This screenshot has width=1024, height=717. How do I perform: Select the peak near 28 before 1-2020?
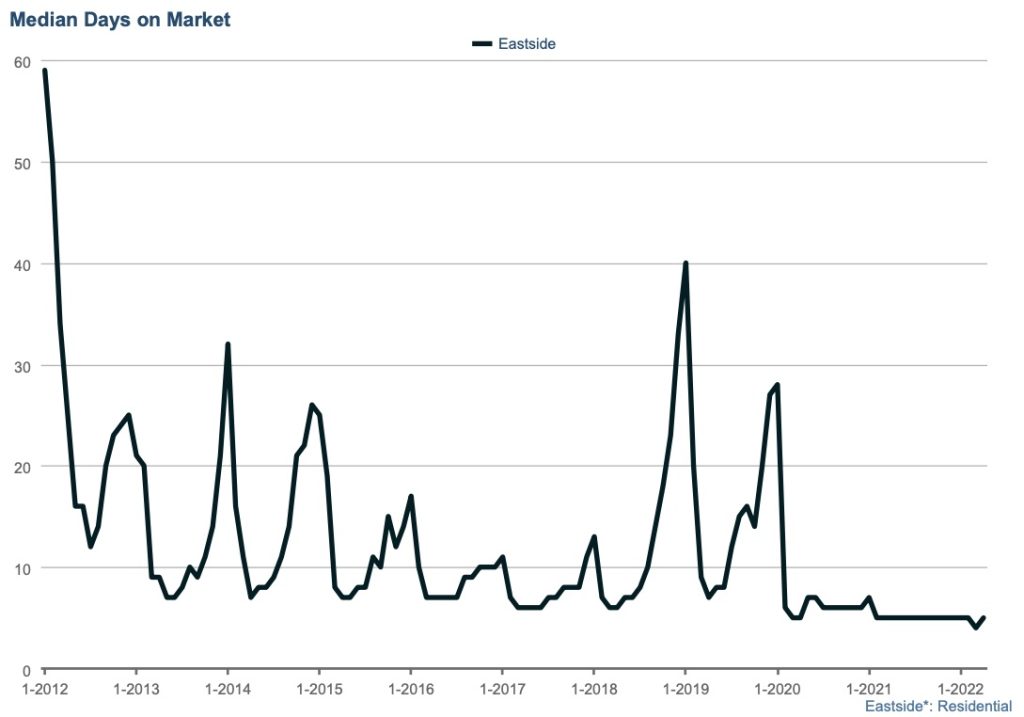coord(777,385)
